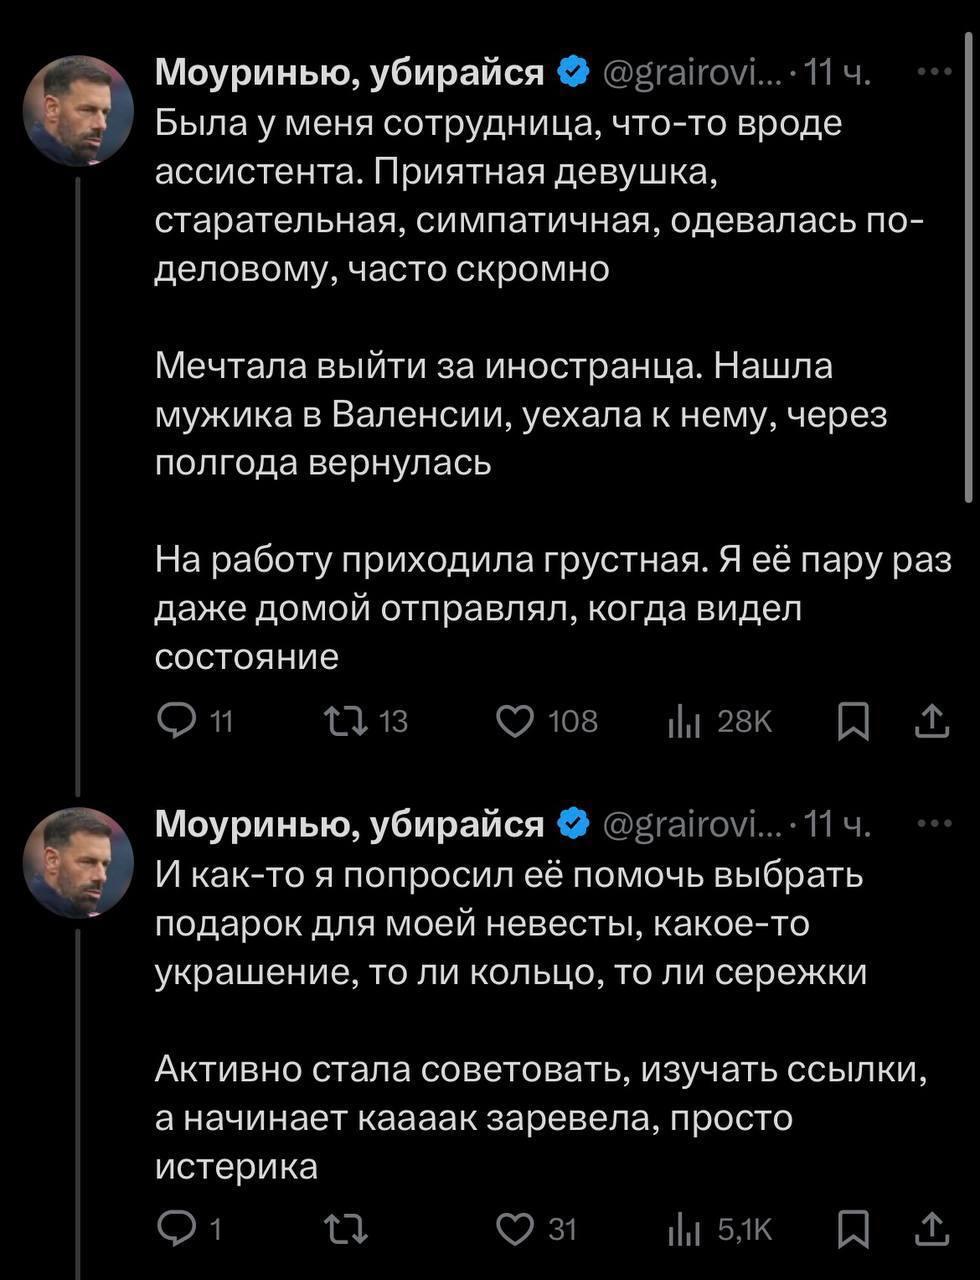Repost the second tweet about the gift
Viewport: 980px width, 1280px height.
[344, 1228]
